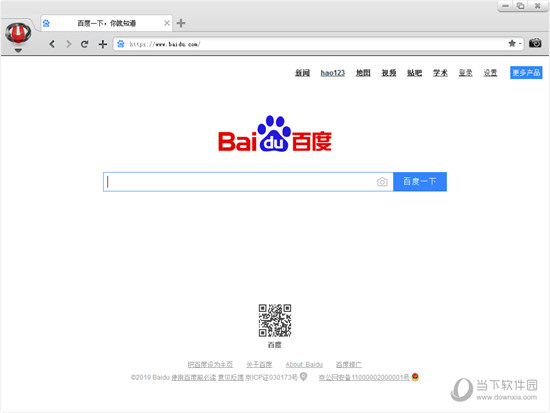Click the Baidu QR code image
Viewport: 550px width, 413px height.
[x=275, y=320]
